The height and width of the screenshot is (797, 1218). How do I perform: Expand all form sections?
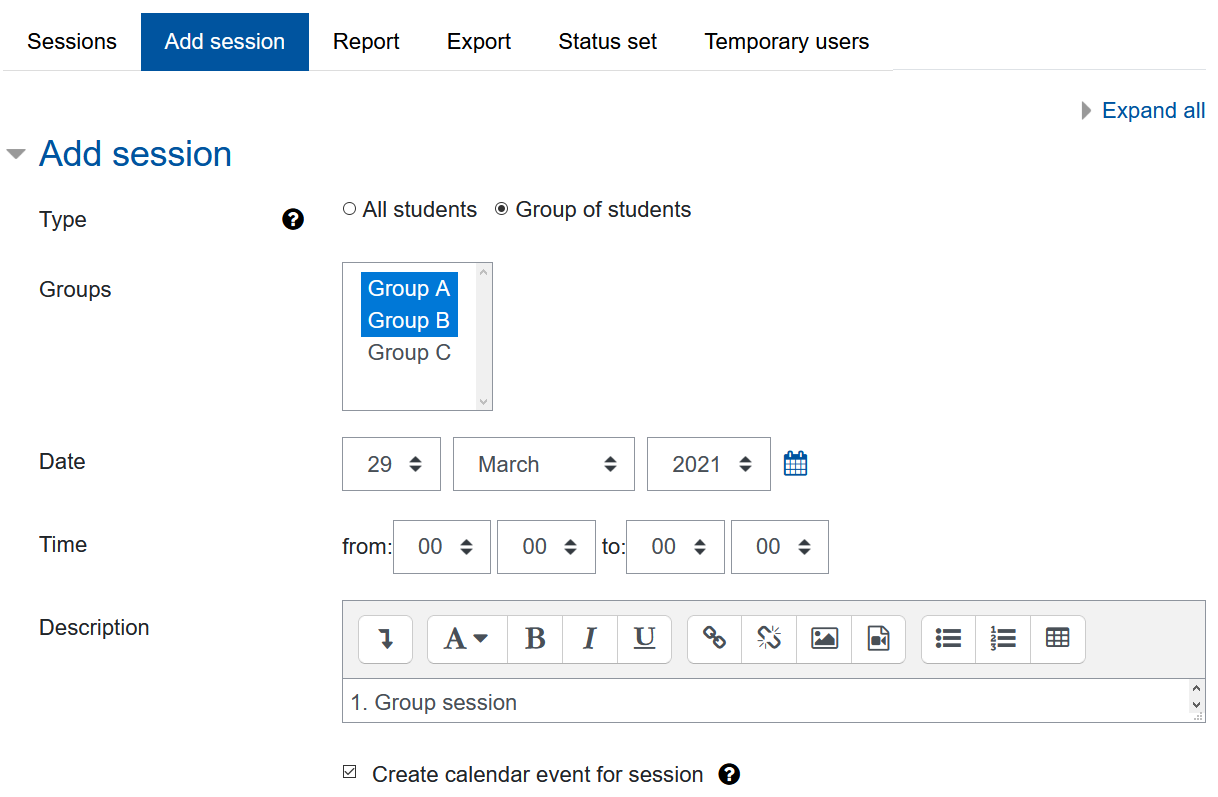[1153, 110]
